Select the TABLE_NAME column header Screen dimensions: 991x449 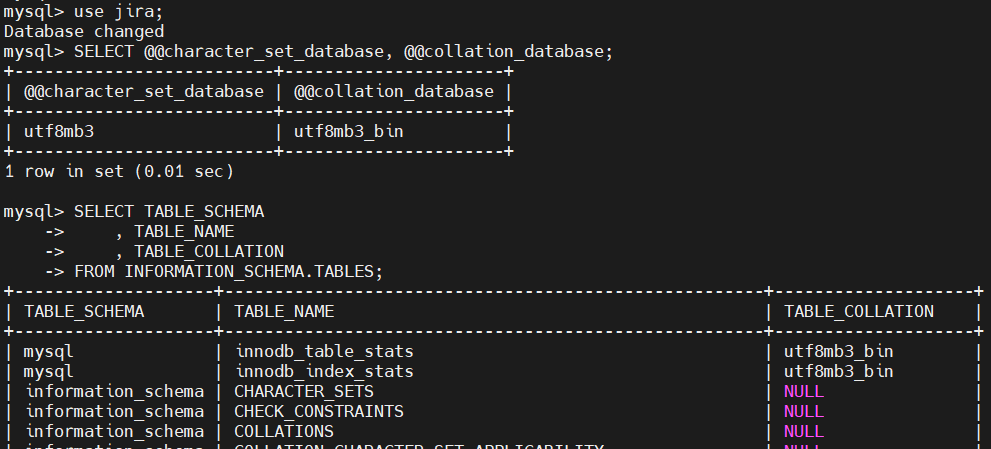pyautogui.click(x=284, y=312)
